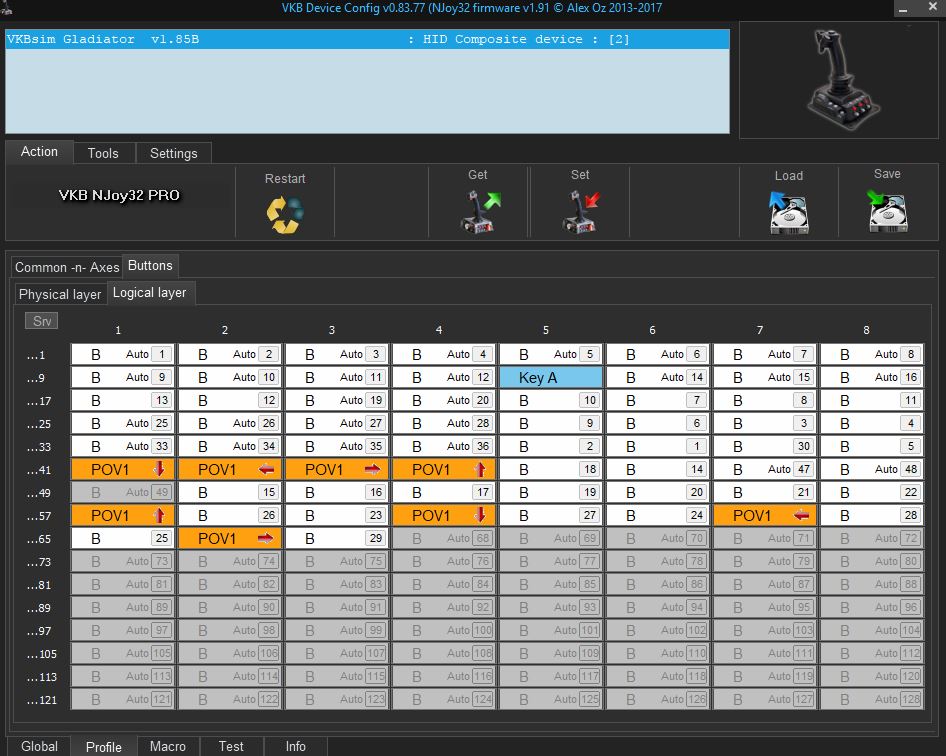Select POV1 up arrow cell in row 57
The height and width of the screenshot is (756, 946).
click(123, 515)
